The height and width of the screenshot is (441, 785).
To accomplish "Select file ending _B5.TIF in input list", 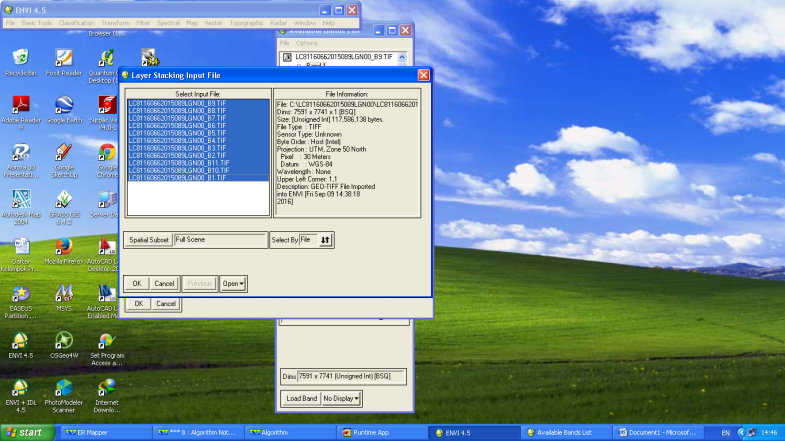I will click(198, 133).
